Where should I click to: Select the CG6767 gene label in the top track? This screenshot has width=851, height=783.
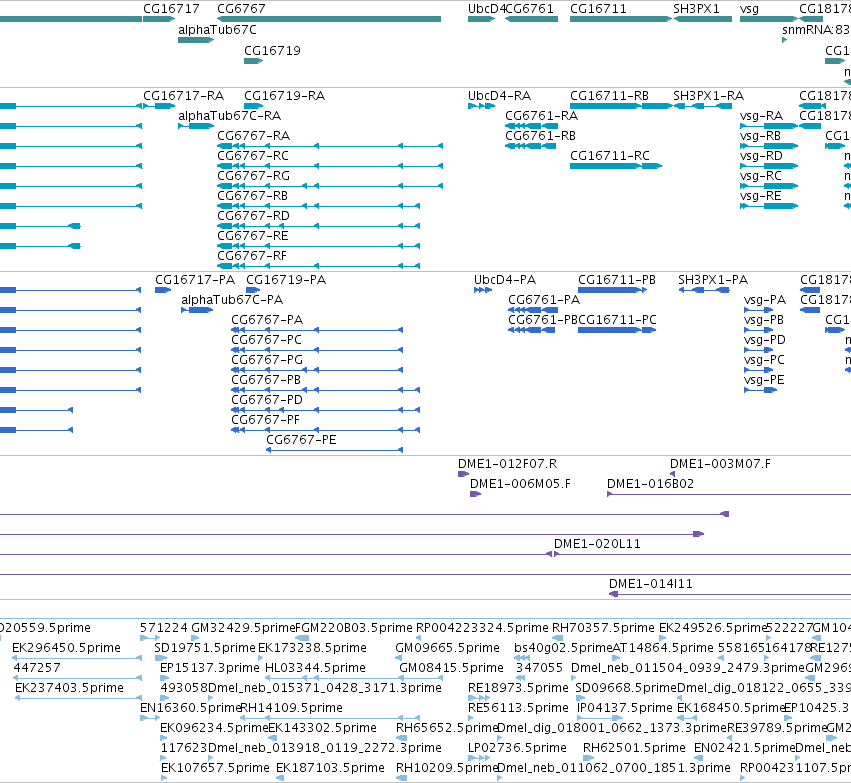pyautogui.click(x=242, y=9)
